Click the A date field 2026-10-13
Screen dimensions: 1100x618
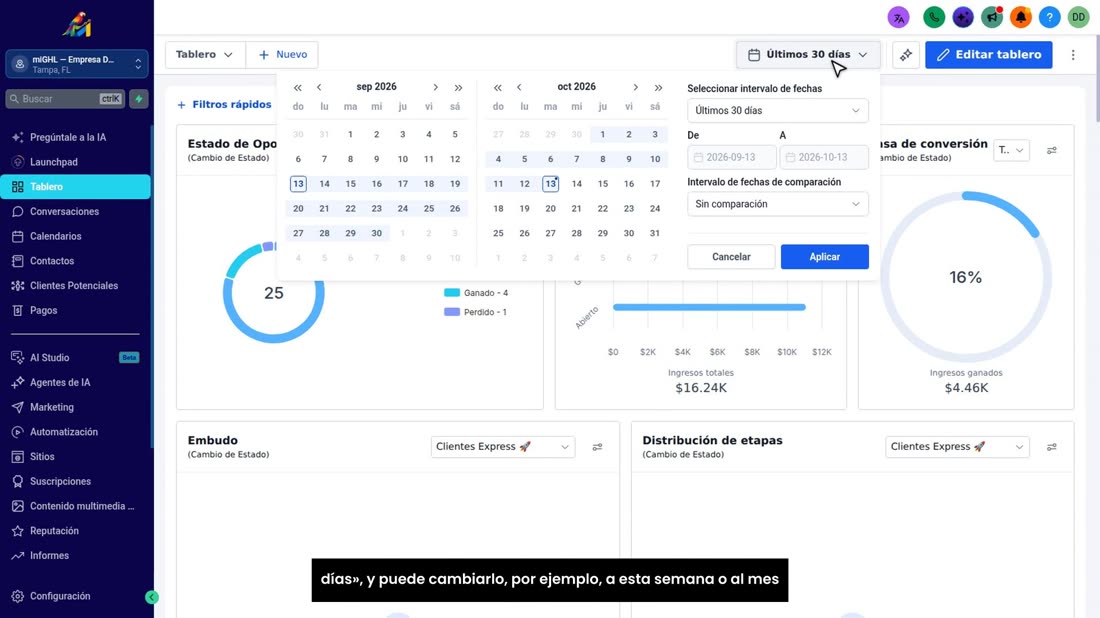pos(824,157)
